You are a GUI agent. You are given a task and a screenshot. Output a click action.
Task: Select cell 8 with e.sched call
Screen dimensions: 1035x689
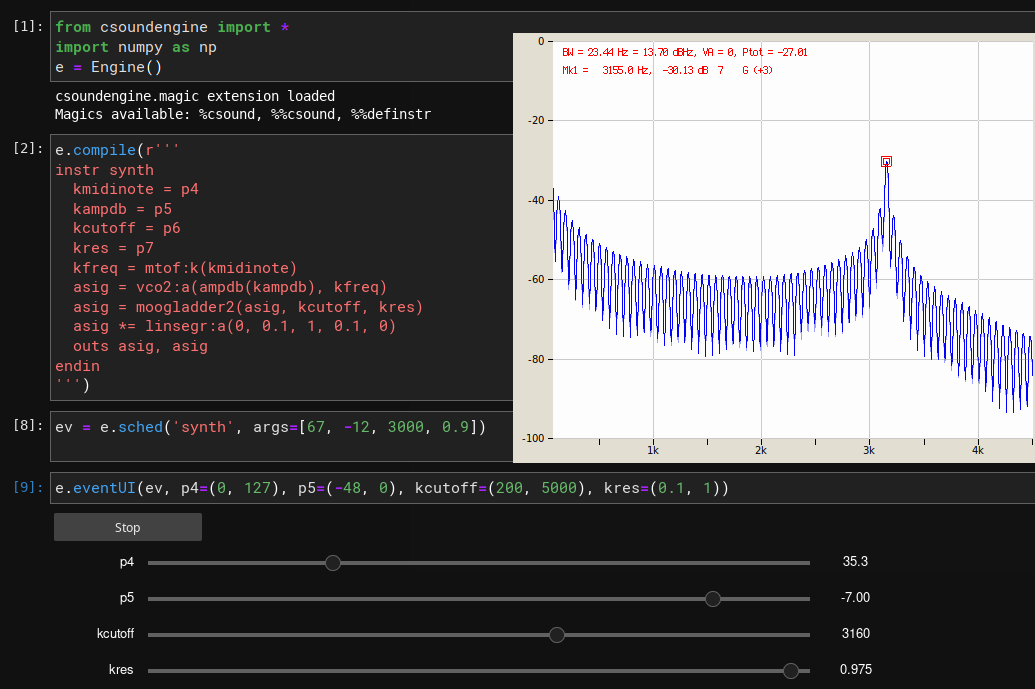coord(281,436)
